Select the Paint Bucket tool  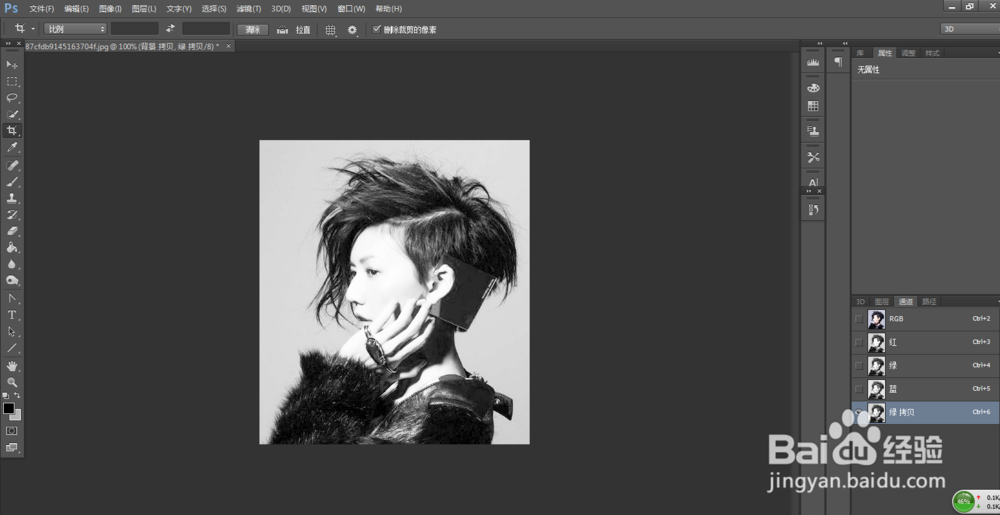click(x=11, y=248)
